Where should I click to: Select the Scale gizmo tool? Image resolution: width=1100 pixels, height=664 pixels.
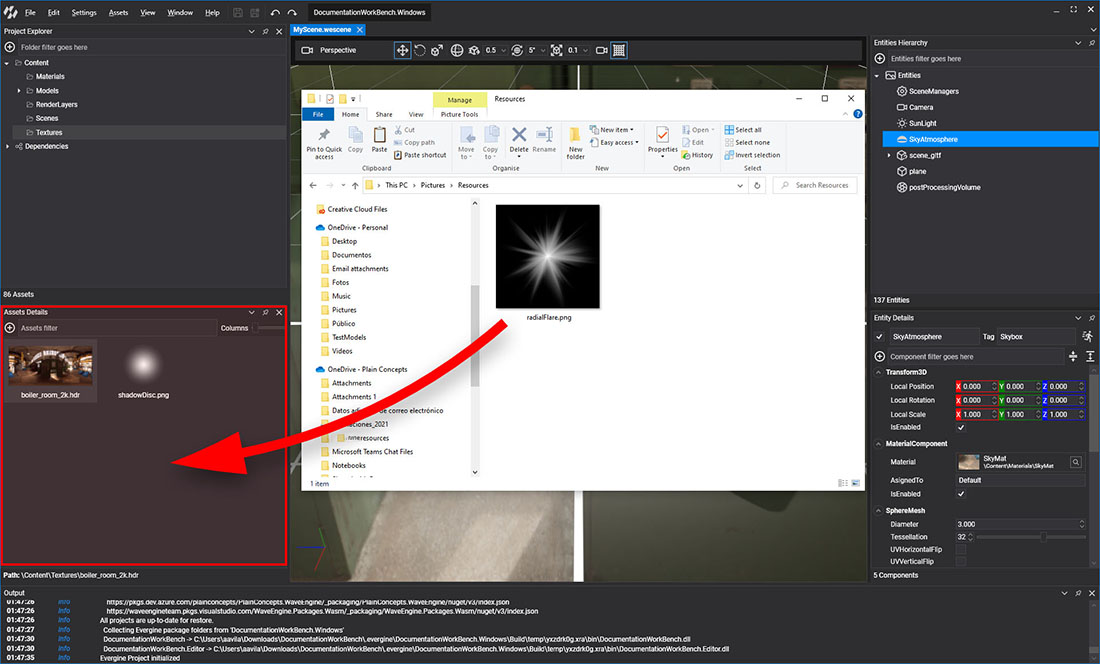click(x=438, y=50)
